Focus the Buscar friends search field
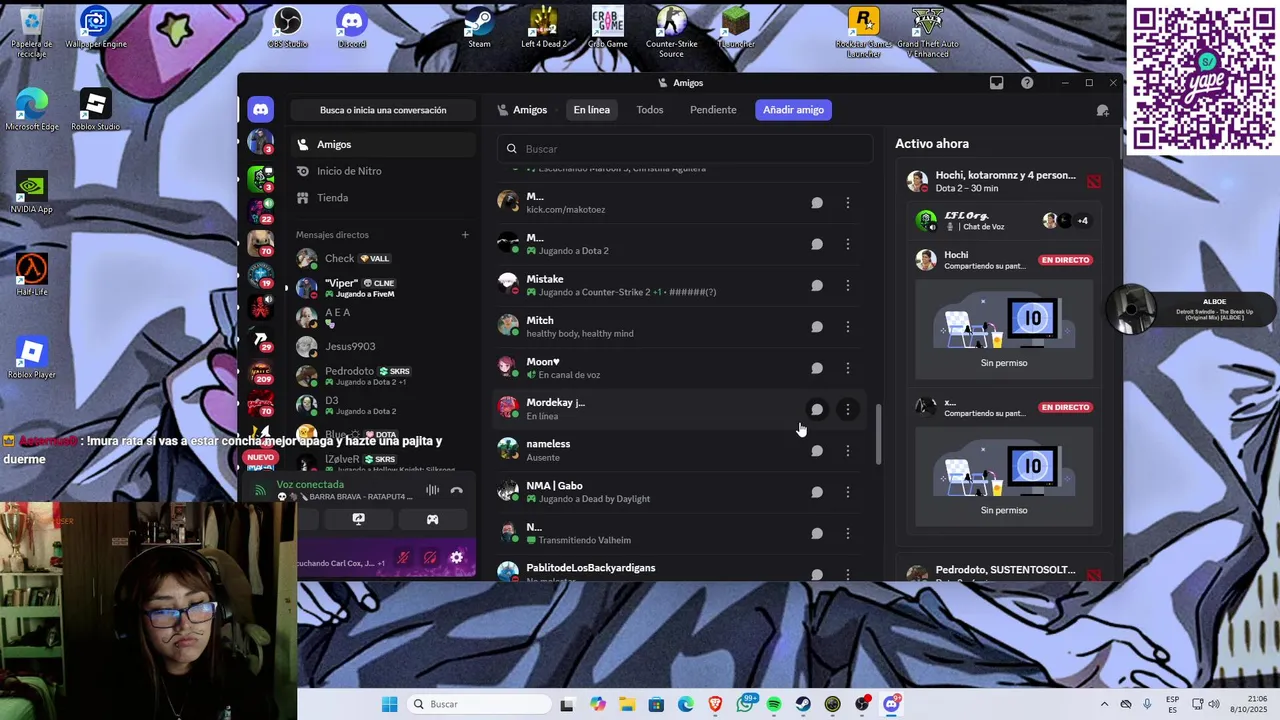 tap(685, 149)
